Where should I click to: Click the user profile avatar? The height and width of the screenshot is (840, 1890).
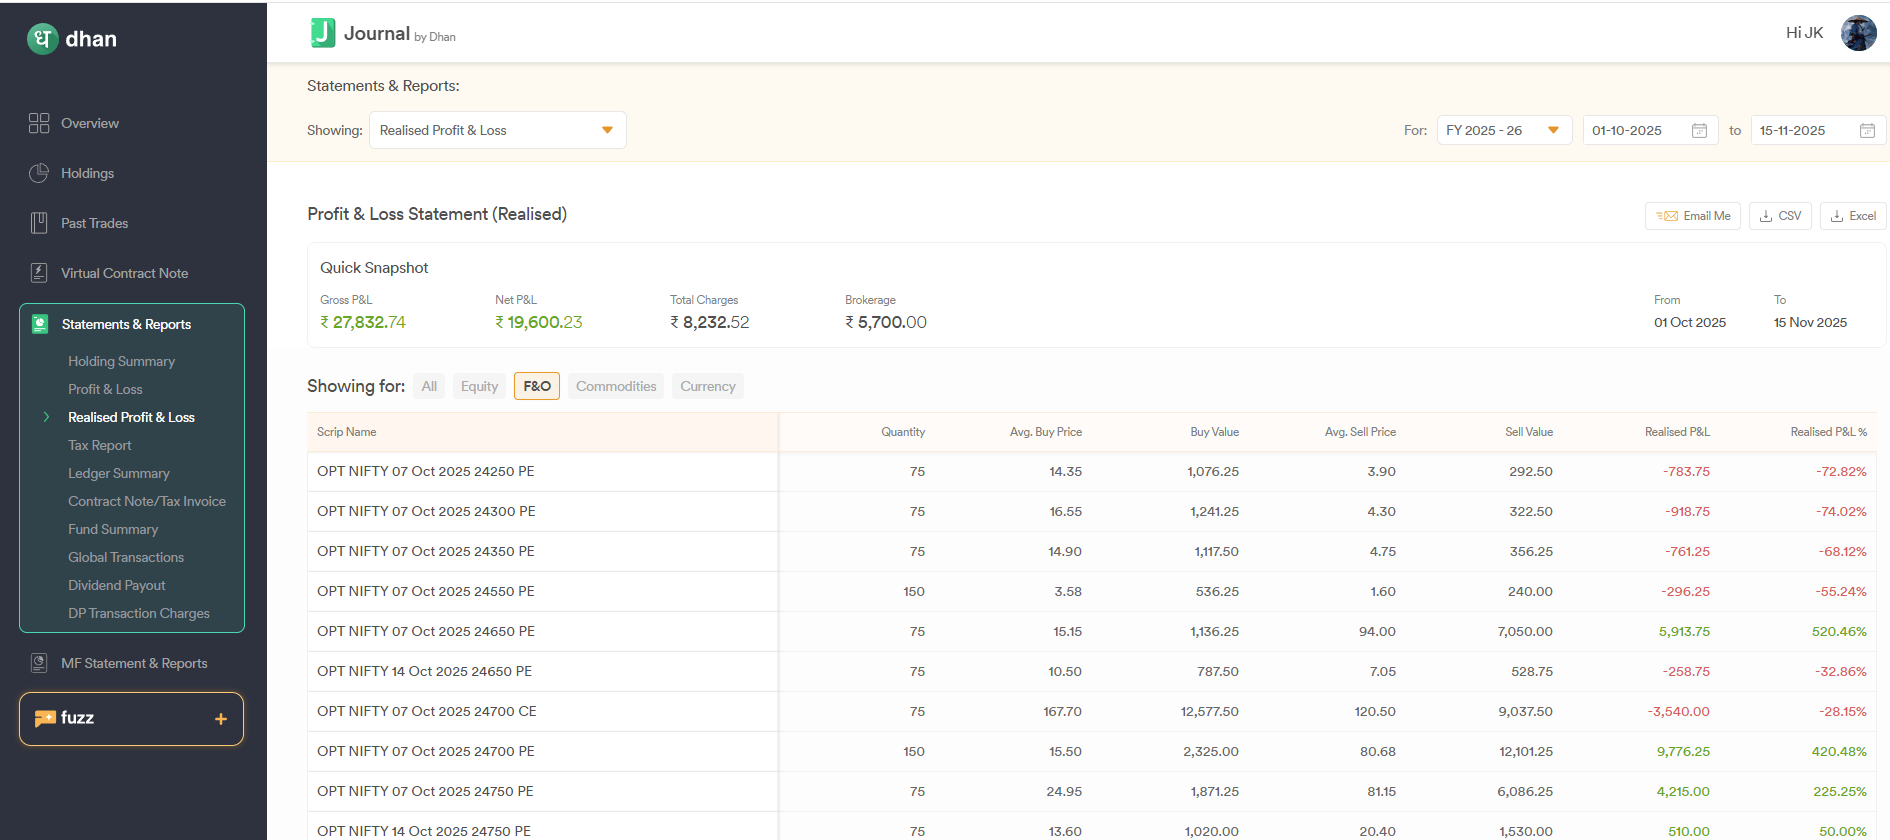click(1858, 33)
